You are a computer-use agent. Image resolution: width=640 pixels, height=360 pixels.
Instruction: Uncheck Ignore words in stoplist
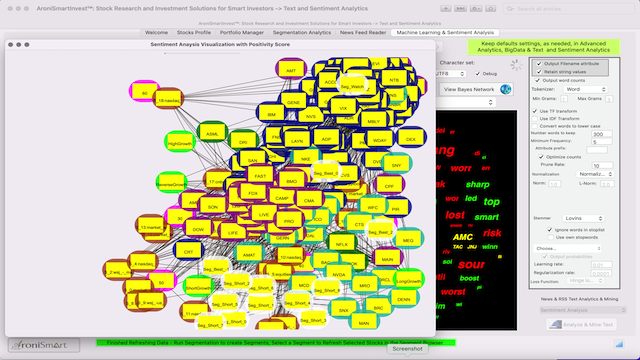550,230
